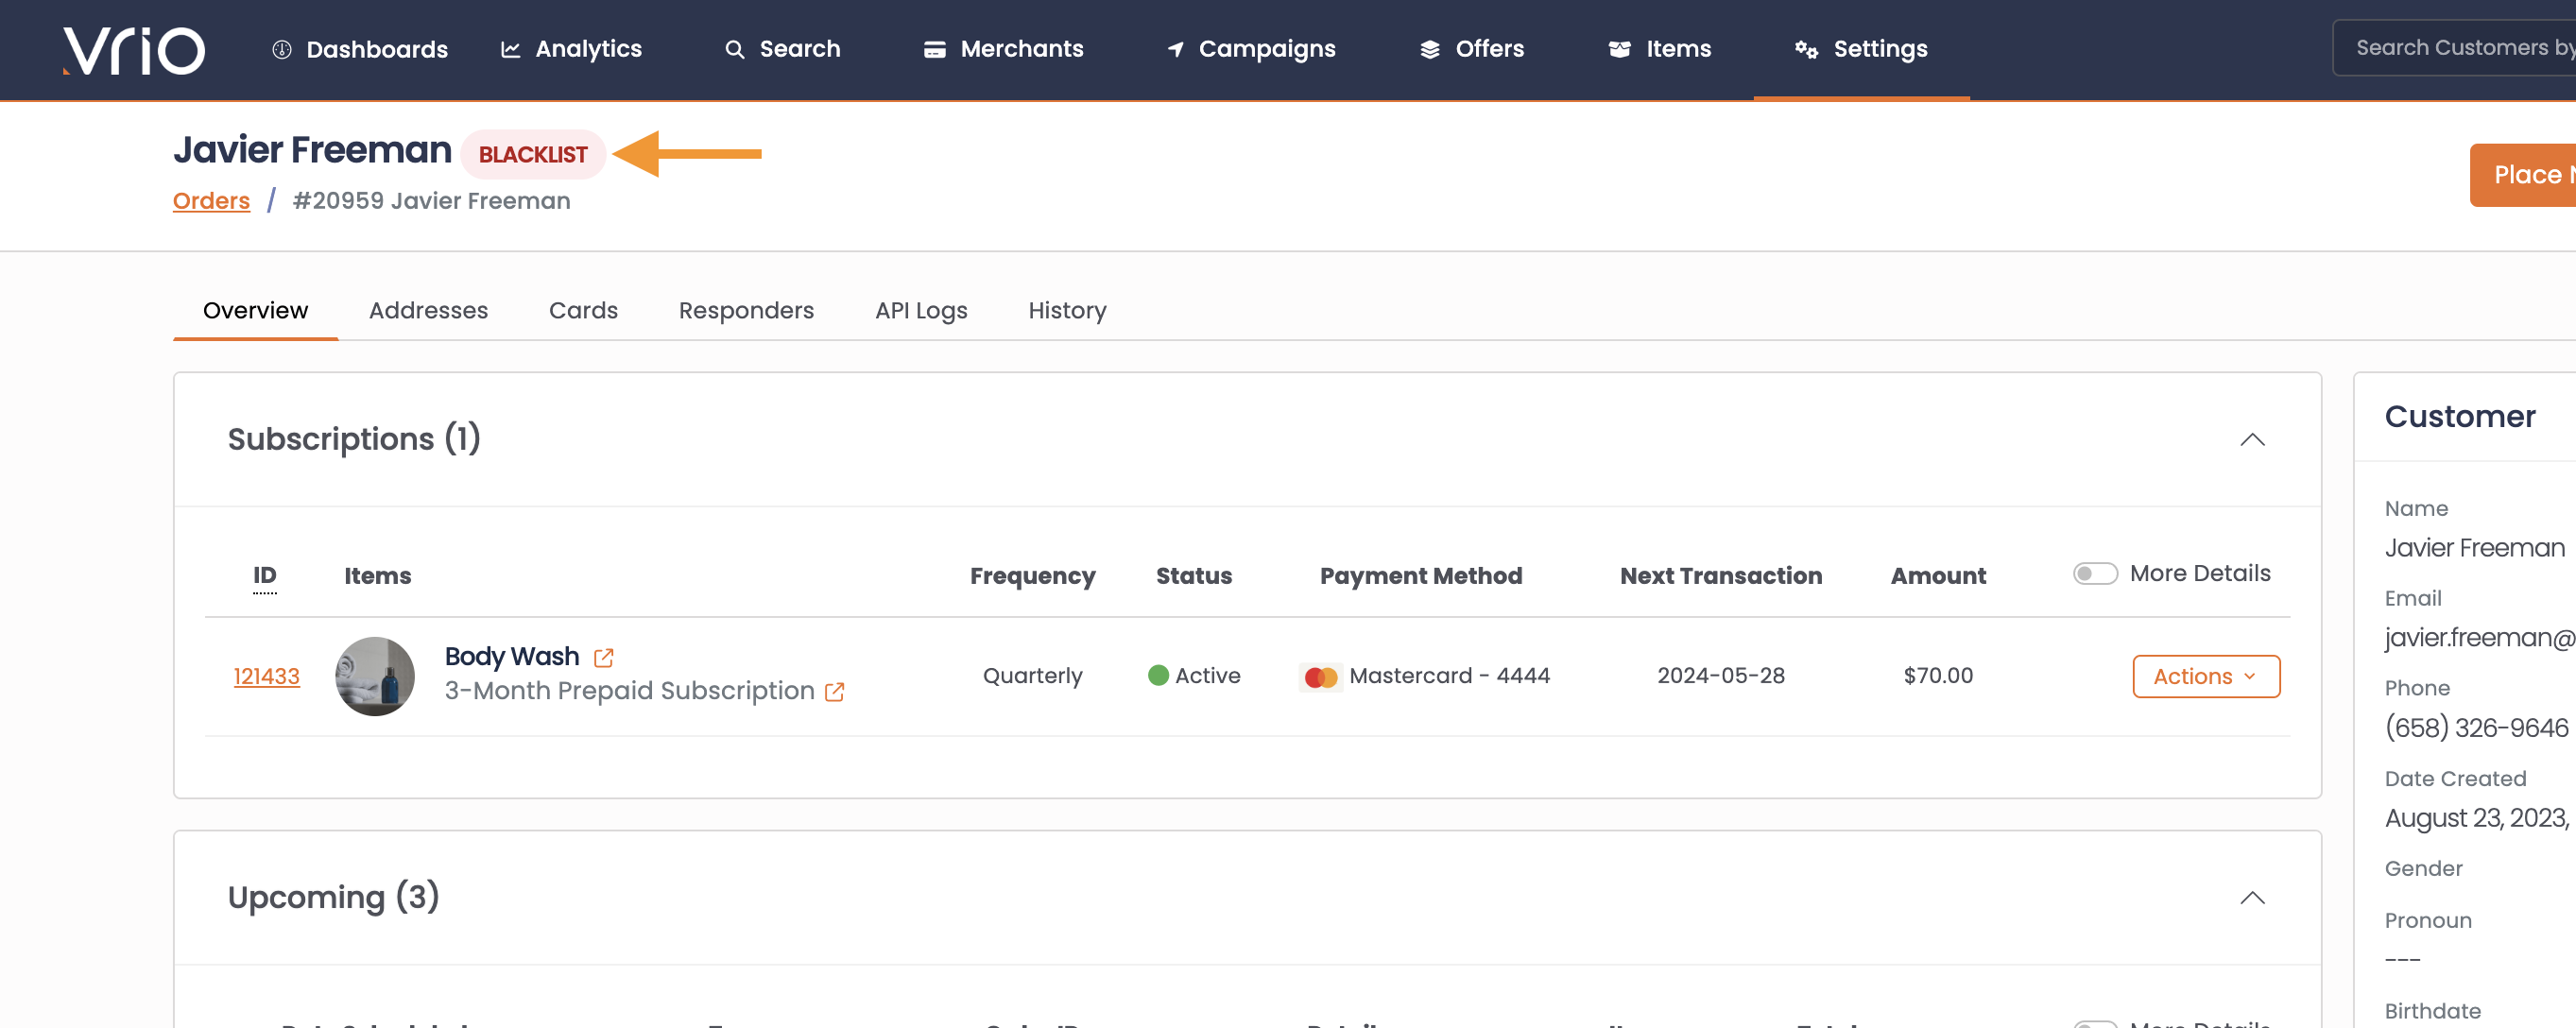
Task: Open the Search nav item
Action: pyautogui.click(x=783, y=49)
